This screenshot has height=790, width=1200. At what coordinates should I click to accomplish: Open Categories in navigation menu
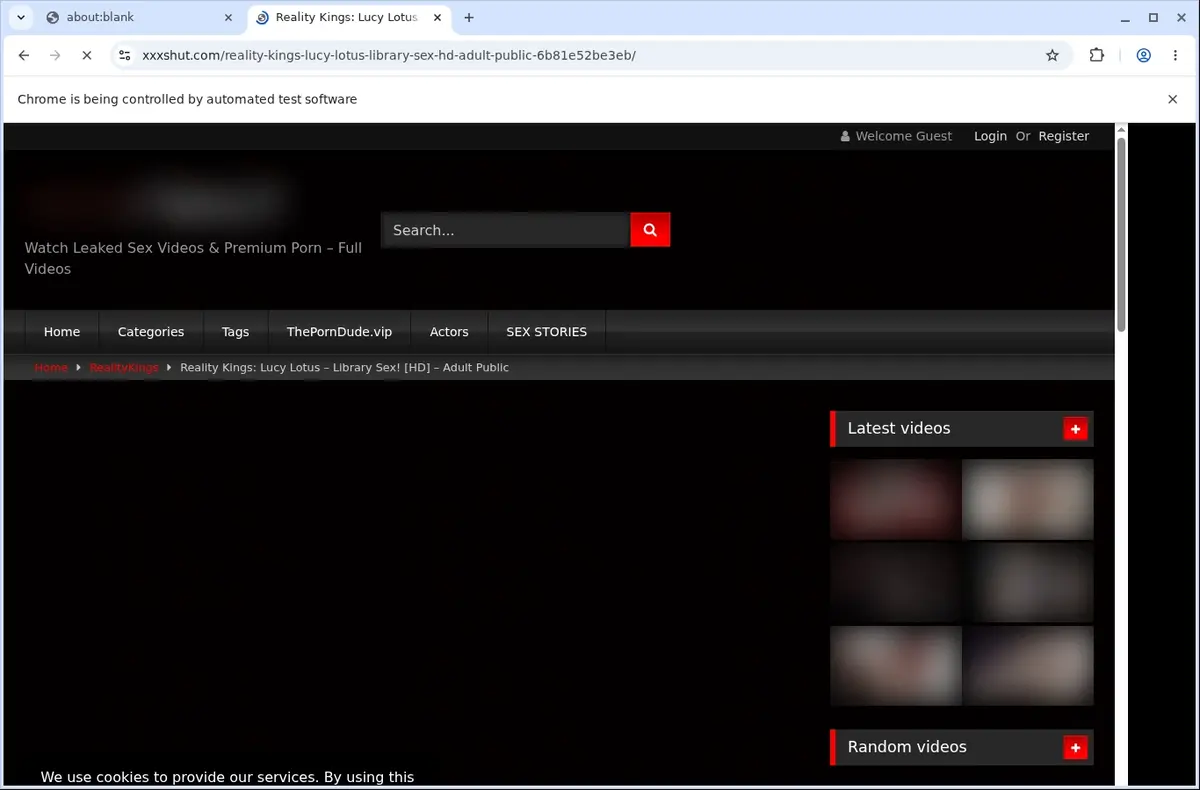(151, 332)
